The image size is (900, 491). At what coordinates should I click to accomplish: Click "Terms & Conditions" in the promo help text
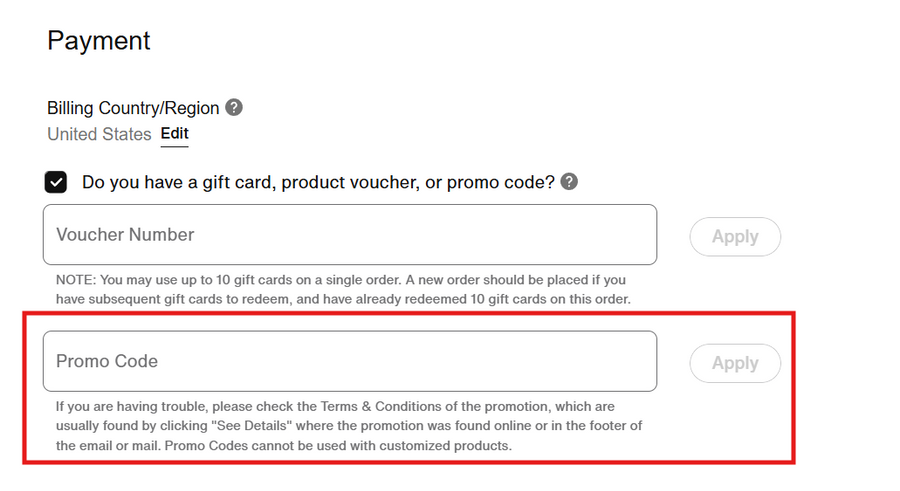pos(384,407)
